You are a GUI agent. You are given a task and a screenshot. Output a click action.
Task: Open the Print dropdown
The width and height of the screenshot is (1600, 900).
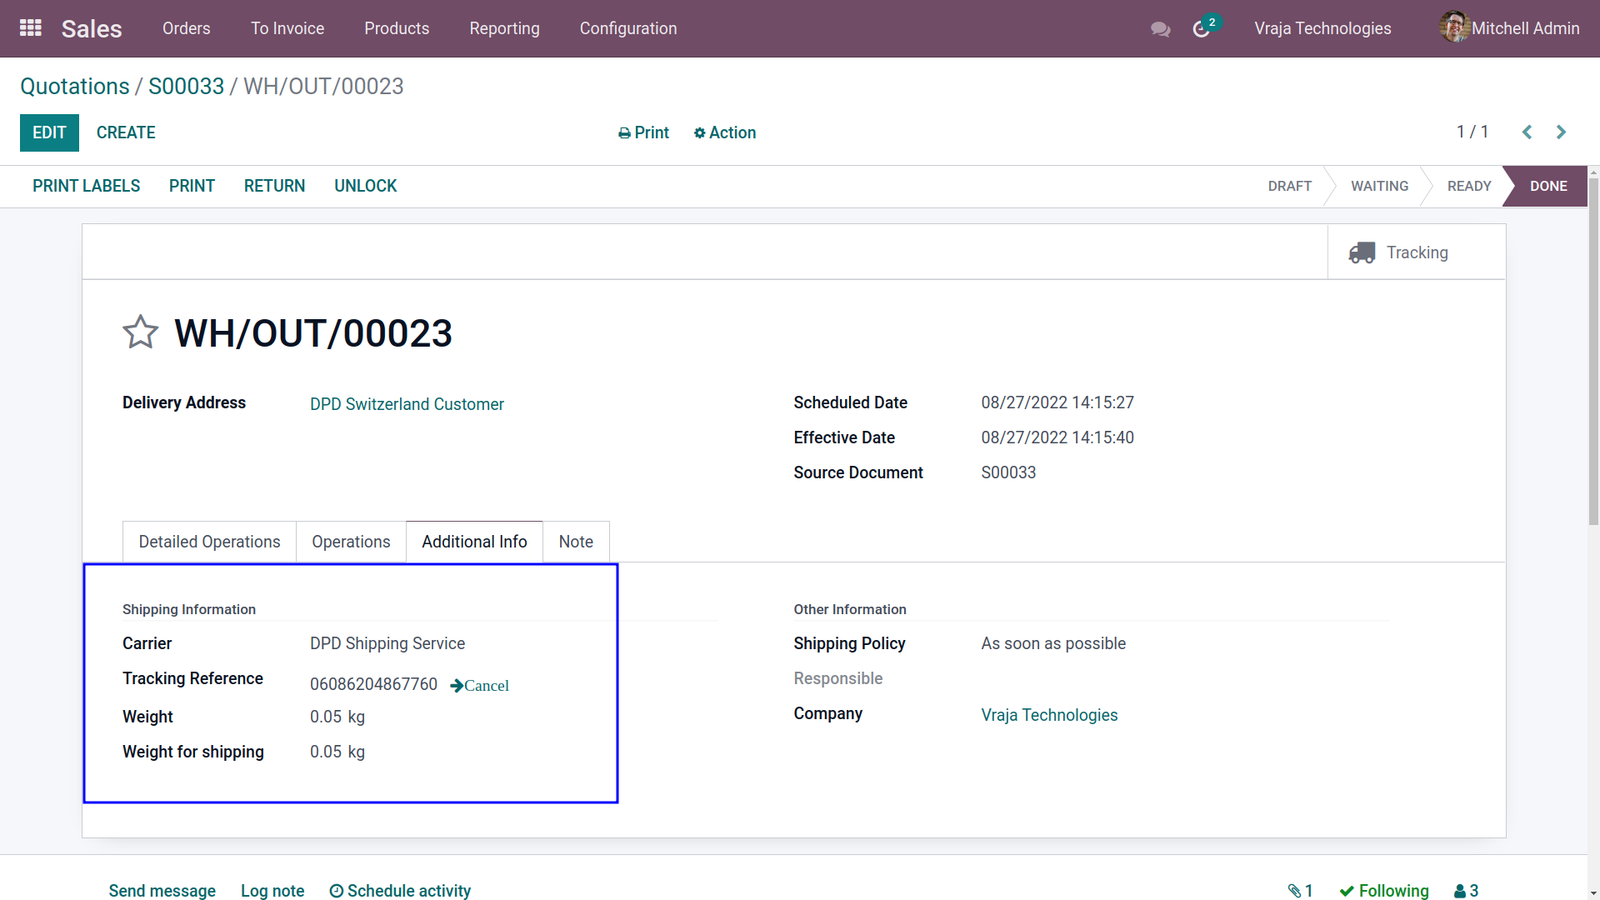click(x=643, y=133)
